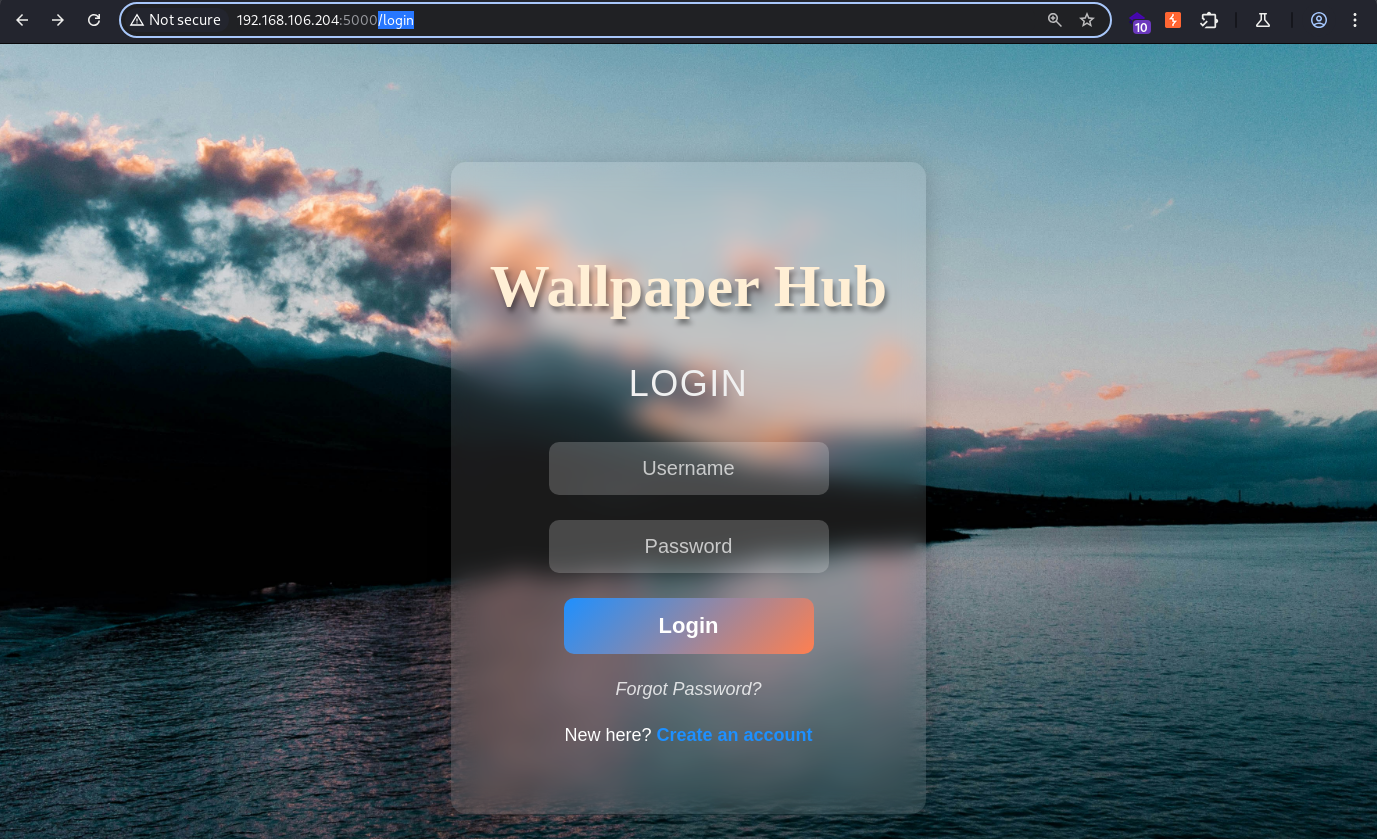The height and width of the screenshot is (839, 1377).
Task: Open the browser profile avatar
Action: click(x=1319, y=20)
